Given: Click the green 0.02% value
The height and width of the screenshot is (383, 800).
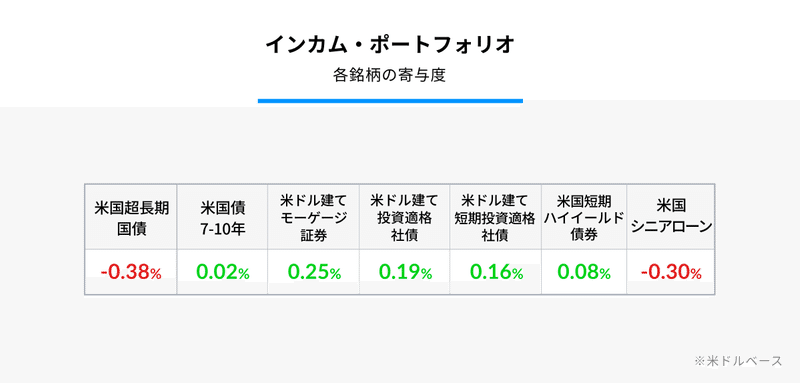Looking at the screenshot, I should pos(223,272).
